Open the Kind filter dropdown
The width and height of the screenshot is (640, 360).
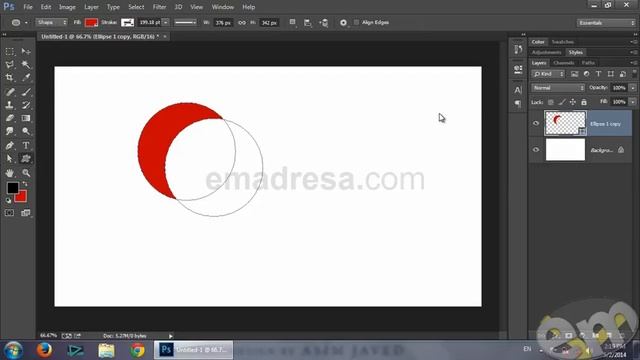(548, 74)
